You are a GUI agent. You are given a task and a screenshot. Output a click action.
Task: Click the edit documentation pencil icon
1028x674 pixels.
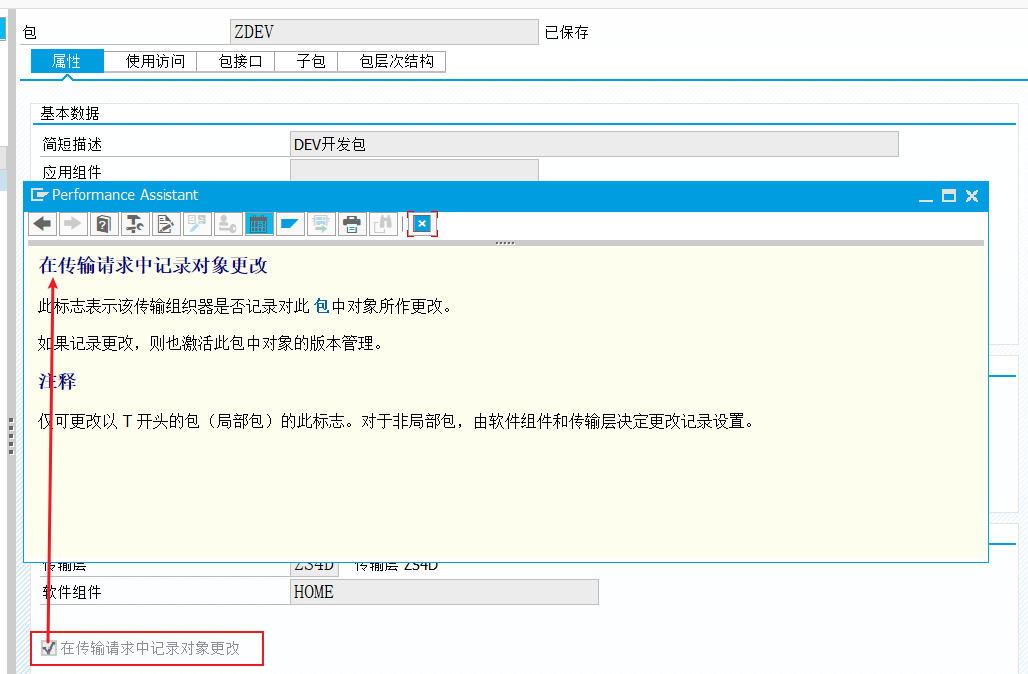click(x=165, y=224)
